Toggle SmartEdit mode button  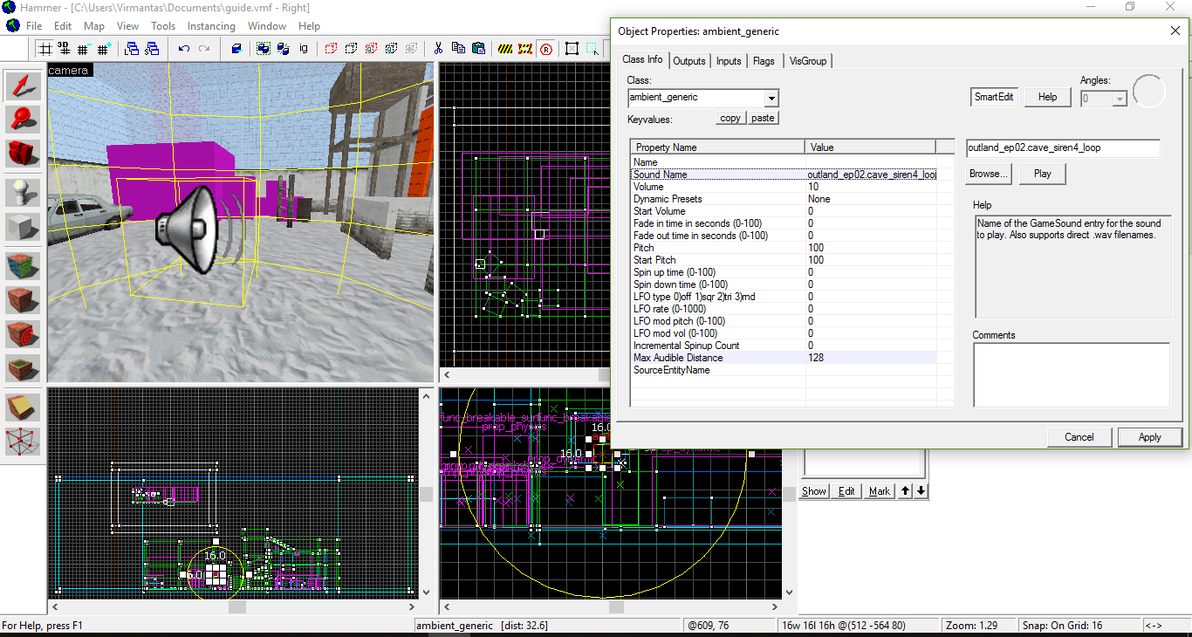(994, 97)
